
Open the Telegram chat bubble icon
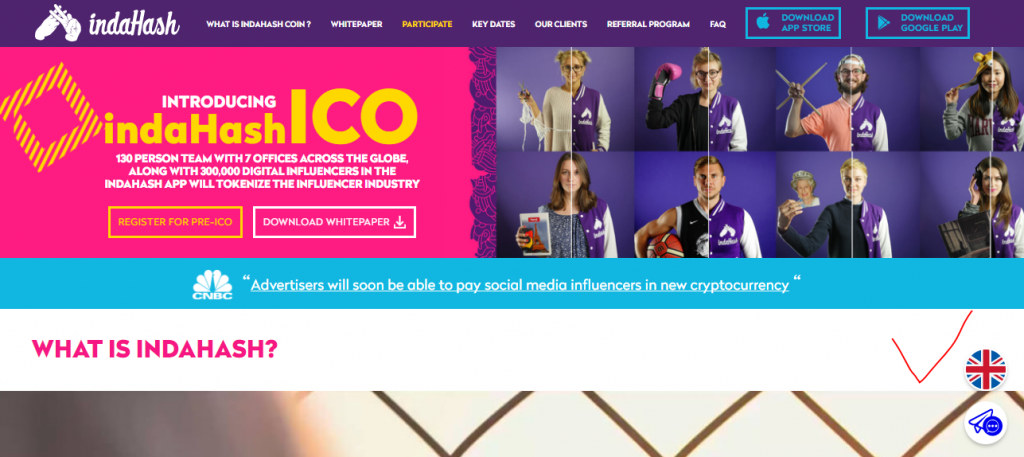[986, 424]
